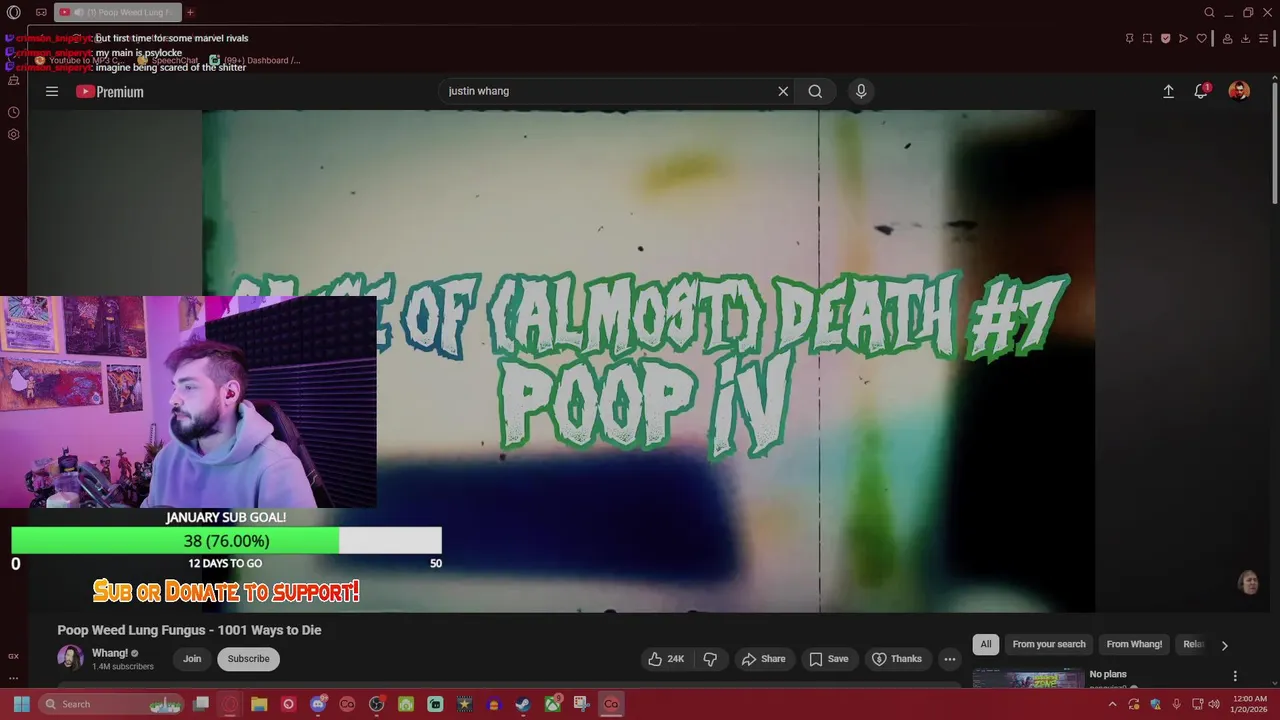The width and height of the screenshot is (1280, 720).
Task: Click the Windows taskbar Search box
Action: pos(111,704)
